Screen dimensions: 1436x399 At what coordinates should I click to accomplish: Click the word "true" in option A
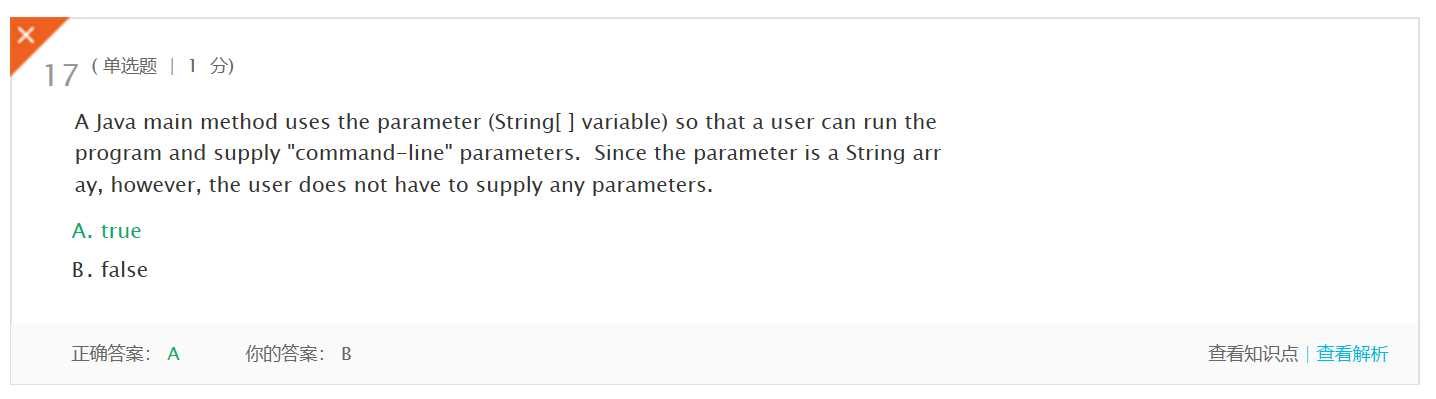[x=121, y=231]
